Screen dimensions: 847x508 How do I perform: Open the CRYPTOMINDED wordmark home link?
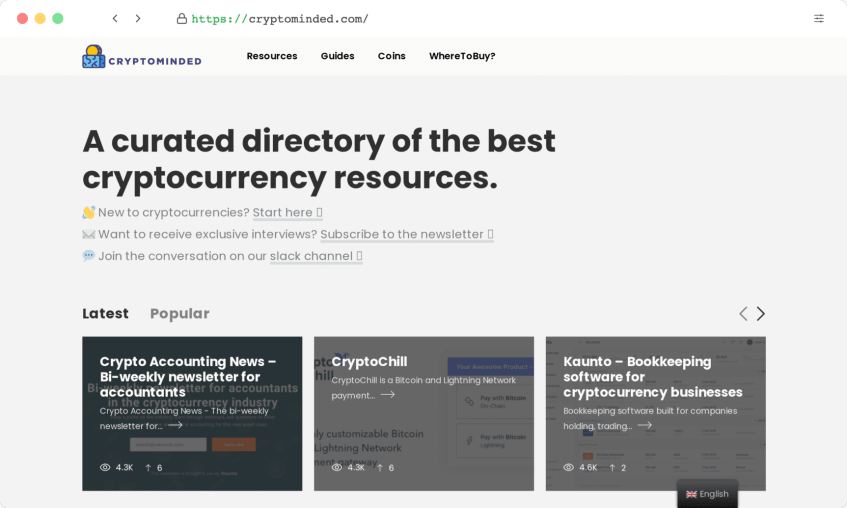coord(155,61)
